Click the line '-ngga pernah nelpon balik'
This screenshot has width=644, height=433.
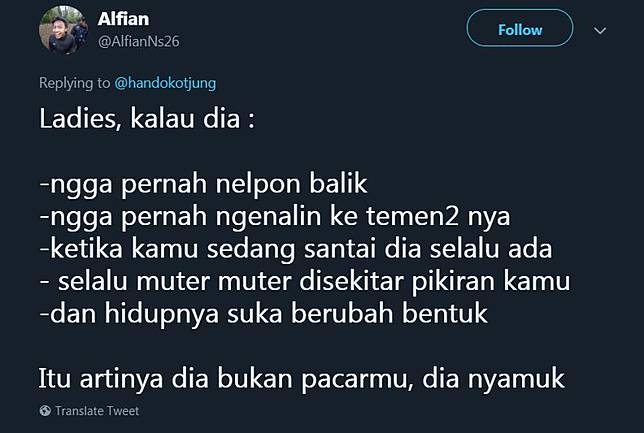203,184
